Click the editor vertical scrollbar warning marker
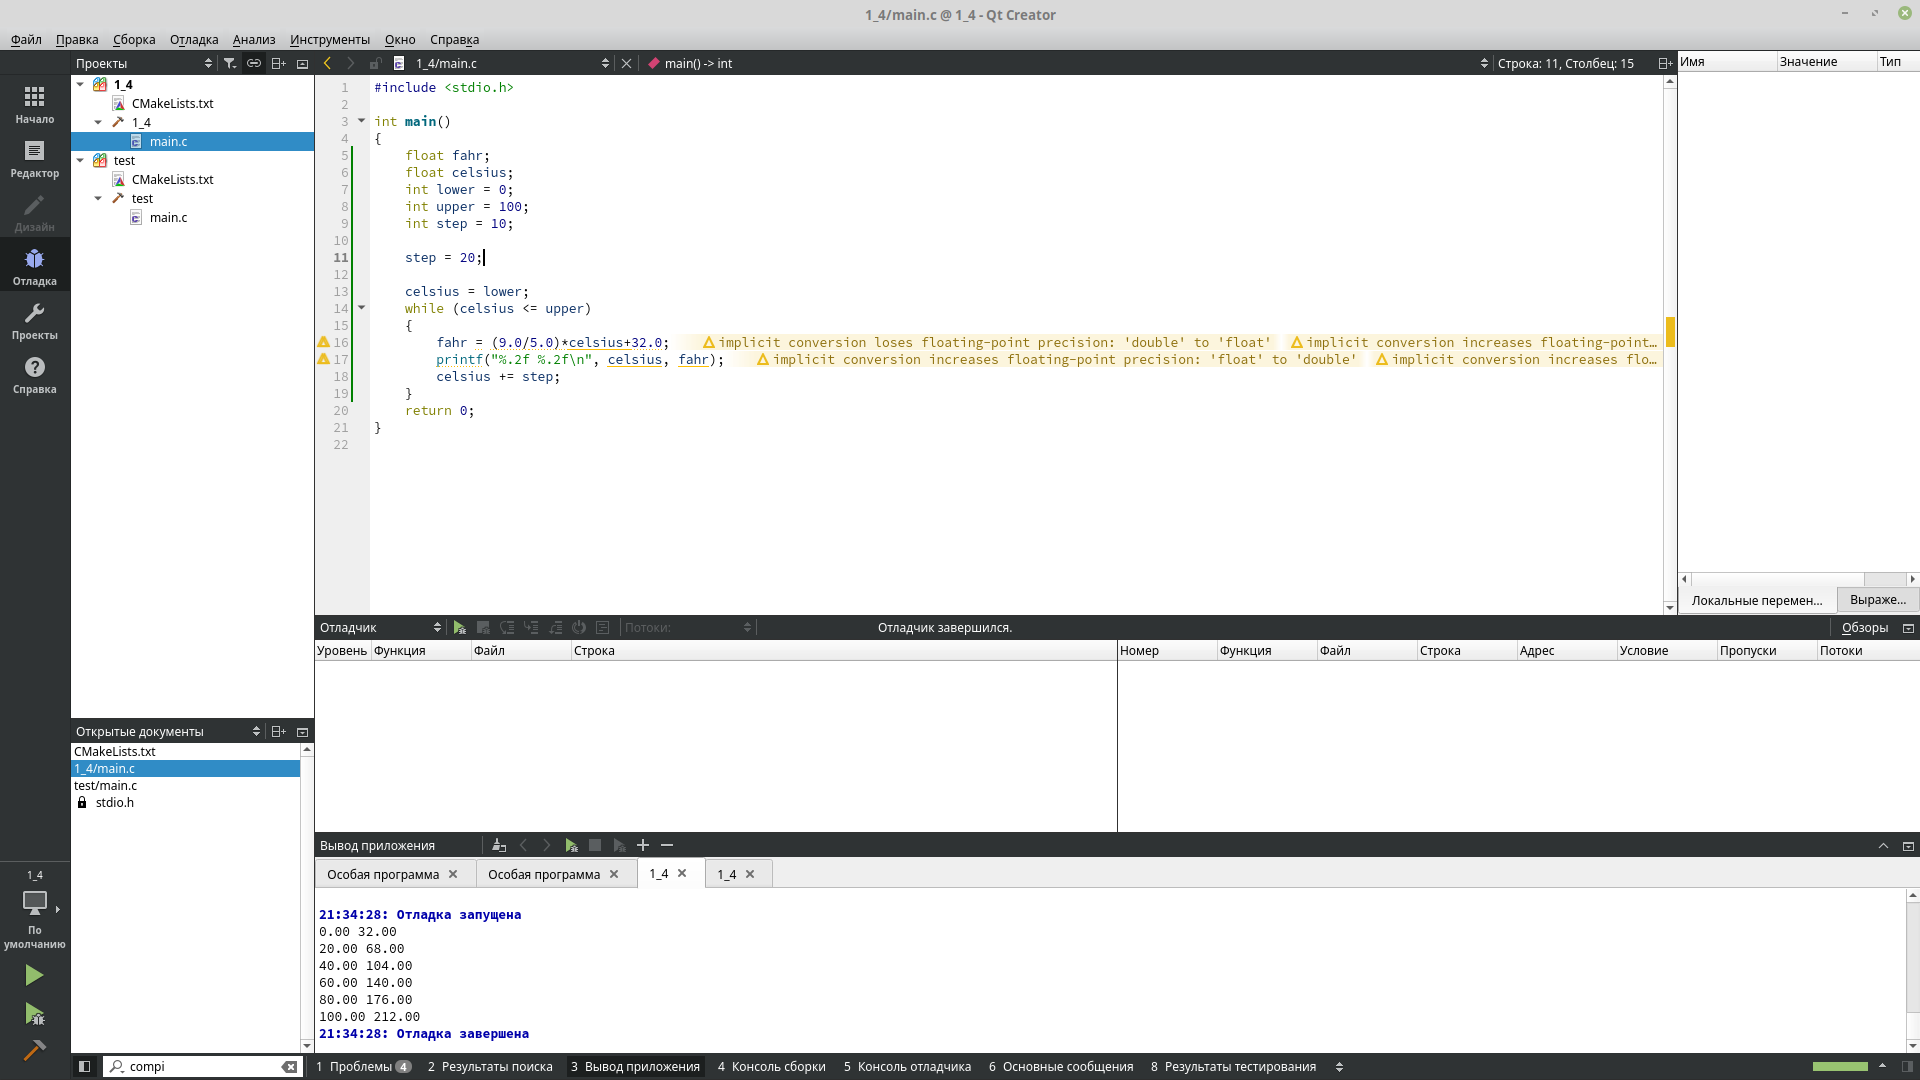This screenshot has height=1080, width=1920. pyautogui.click(x=1670, y=331)
